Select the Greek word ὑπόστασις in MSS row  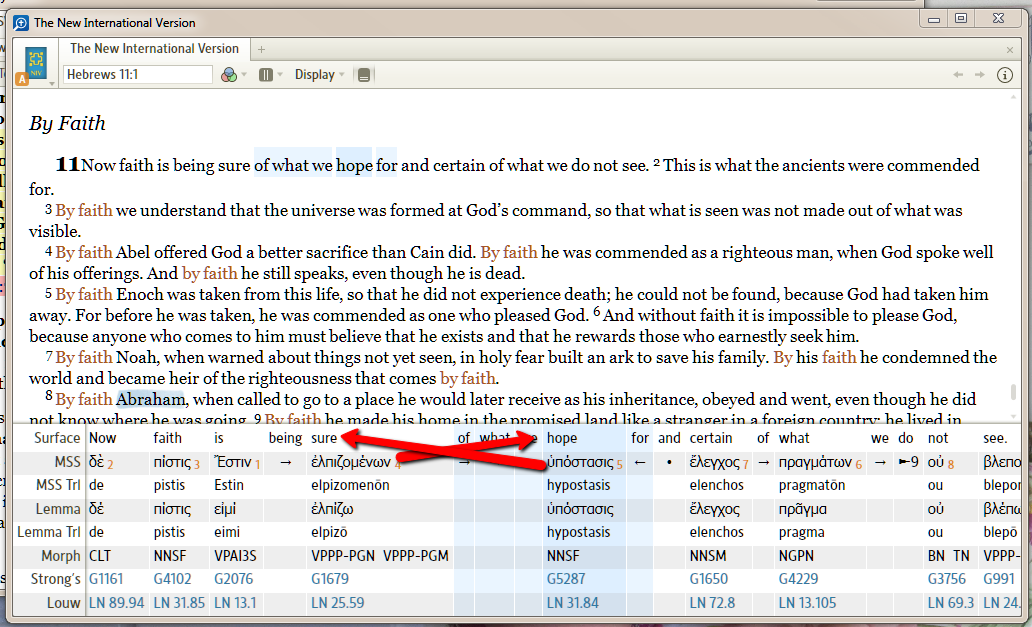tap(580, 463)
